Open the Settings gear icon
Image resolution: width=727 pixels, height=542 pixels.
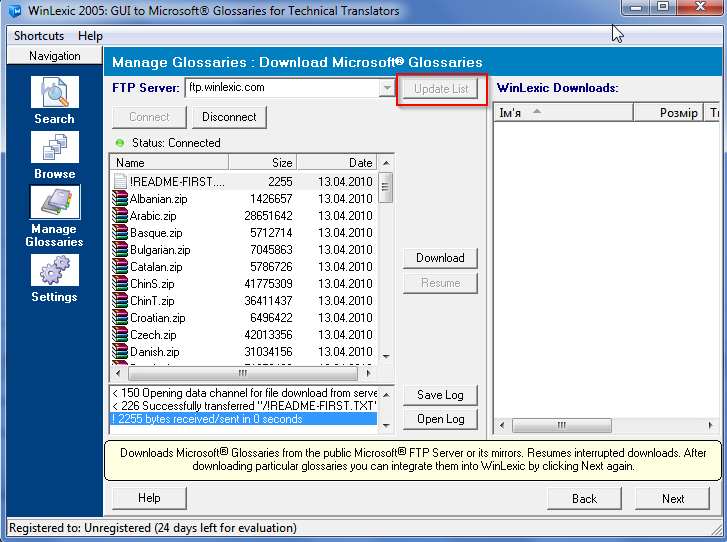click(x=54, y=271)
